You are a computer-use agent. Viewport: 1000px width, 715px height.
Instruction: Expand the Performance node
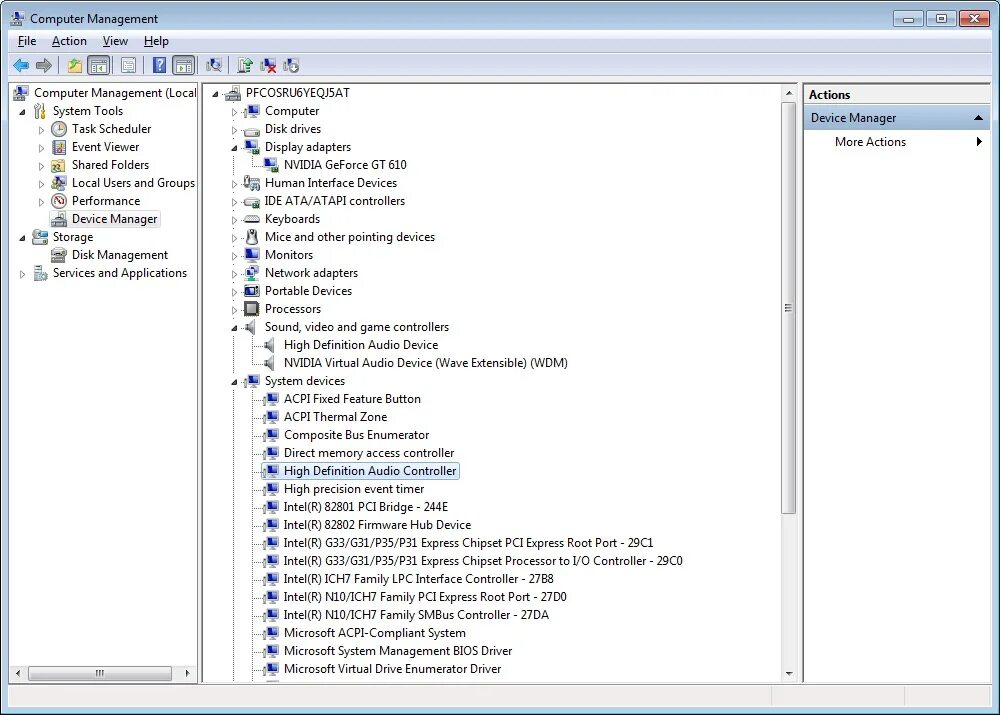point(41,202)
